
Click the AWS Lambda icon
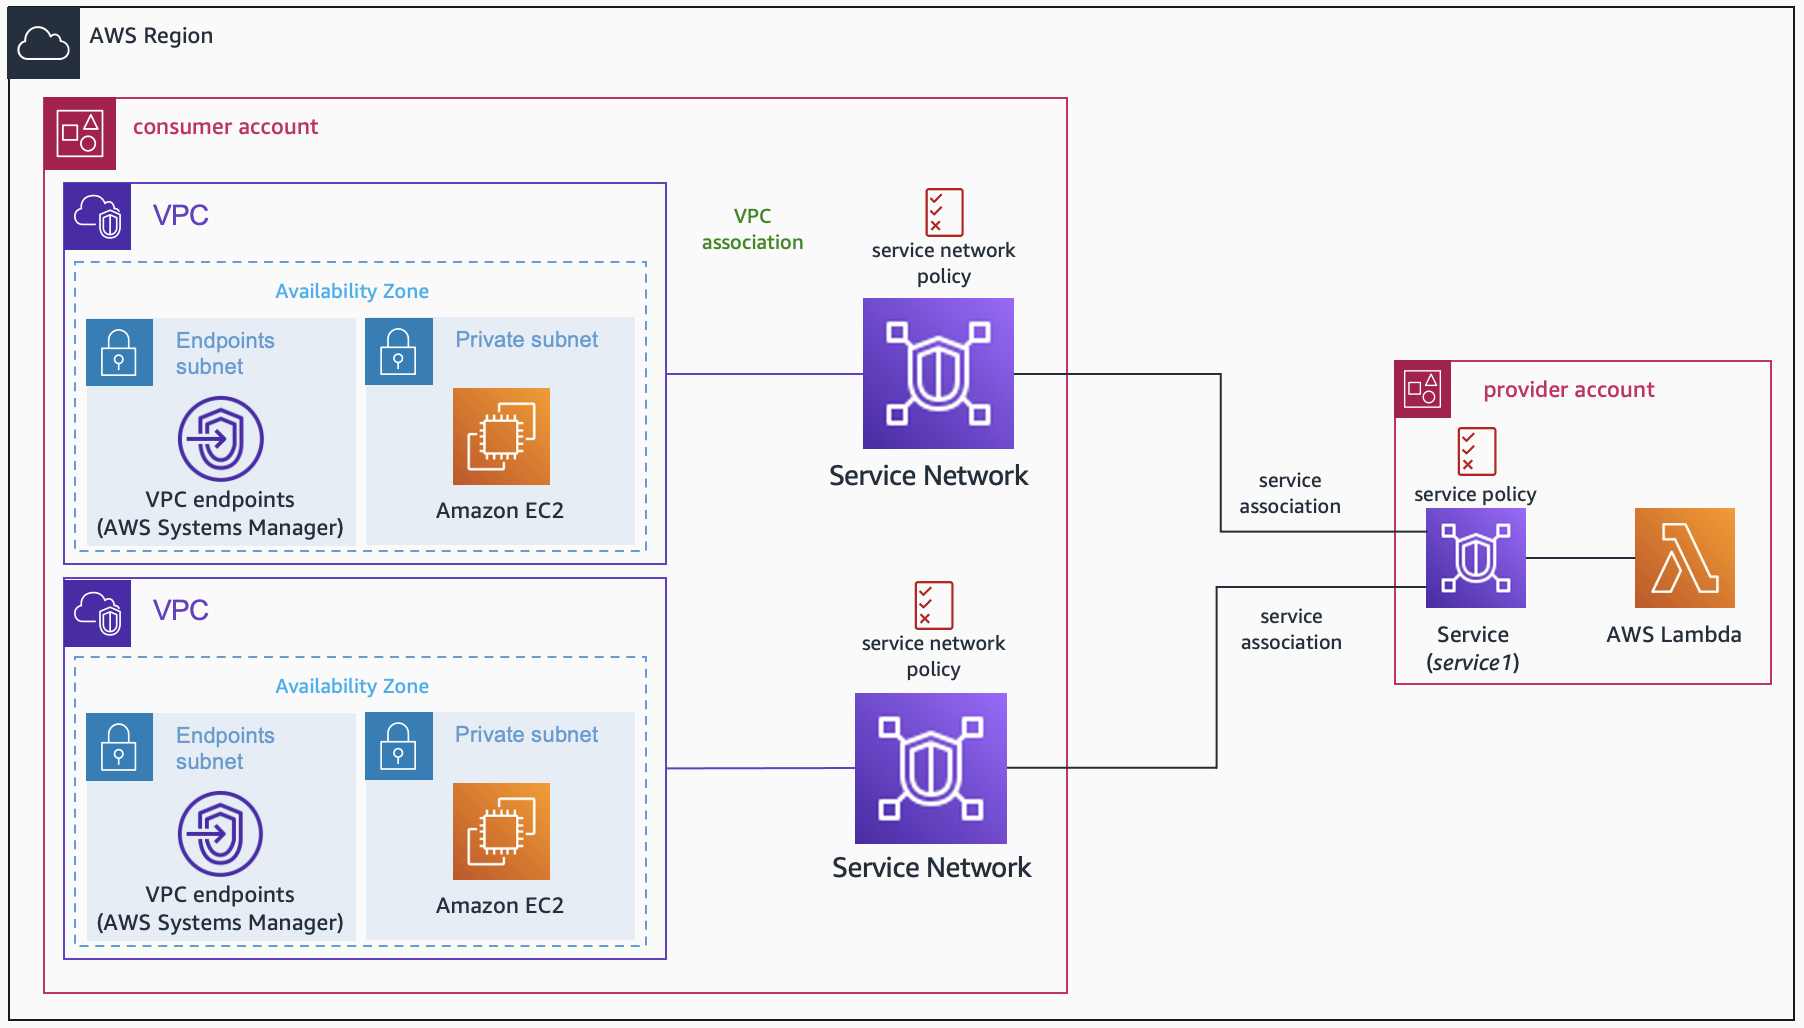[x=1685, y=558]
